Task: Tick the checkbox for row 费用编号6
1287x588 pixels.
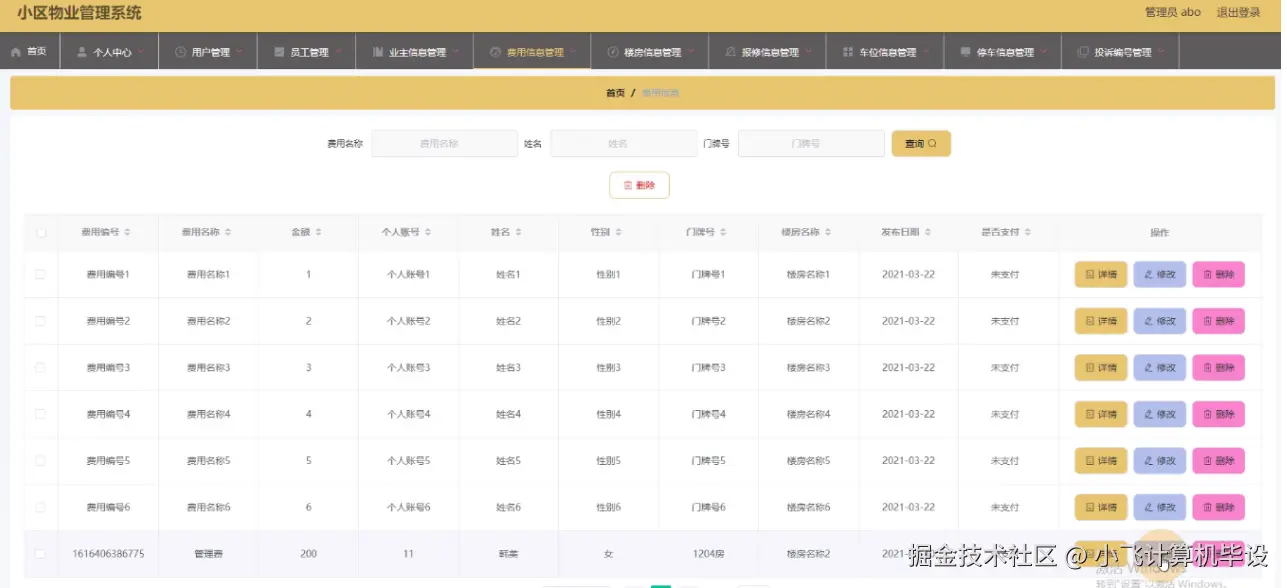Action: (41, 507)
